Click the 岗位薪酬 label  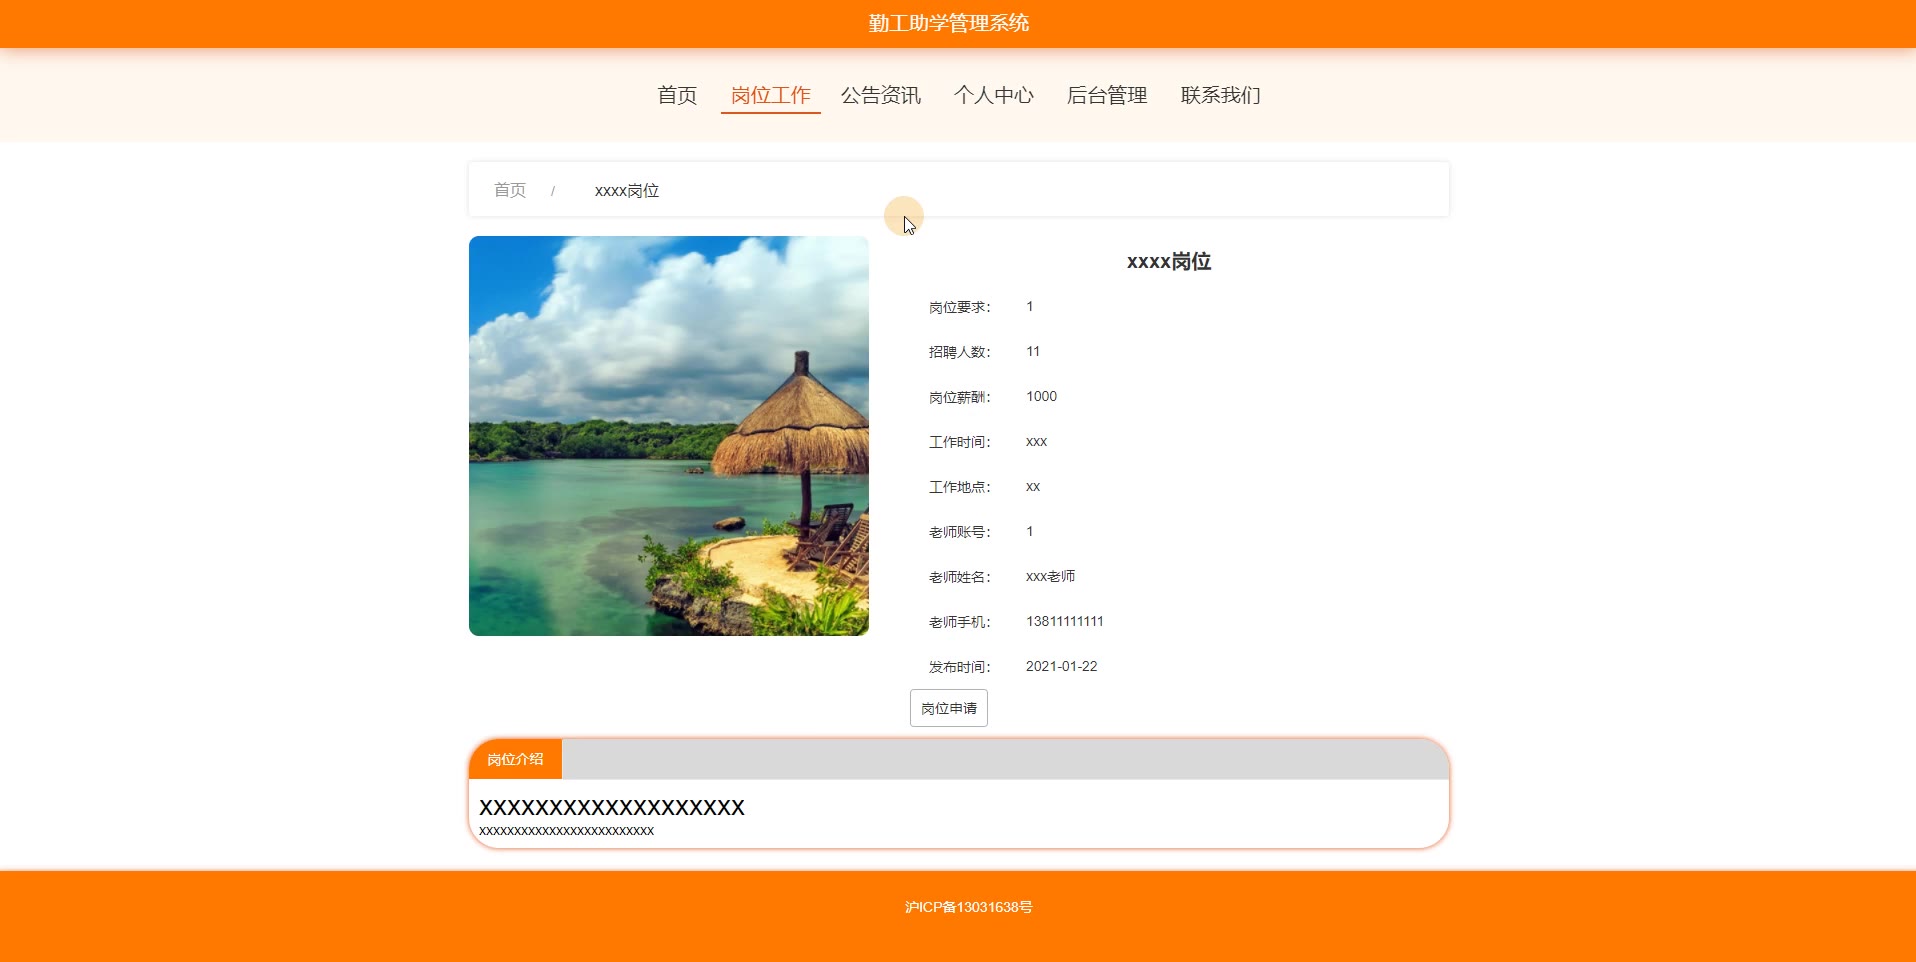pyautogui.click(x=960, y=397)
